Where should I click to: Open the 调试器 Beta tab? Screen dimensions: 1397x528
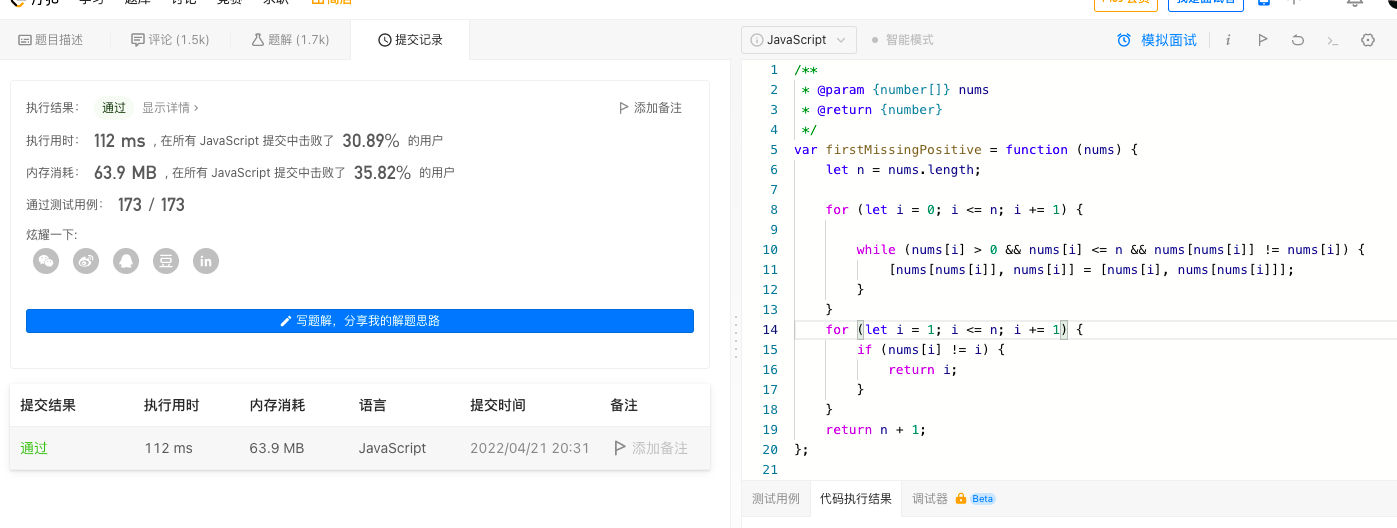[x=953, y=498]
